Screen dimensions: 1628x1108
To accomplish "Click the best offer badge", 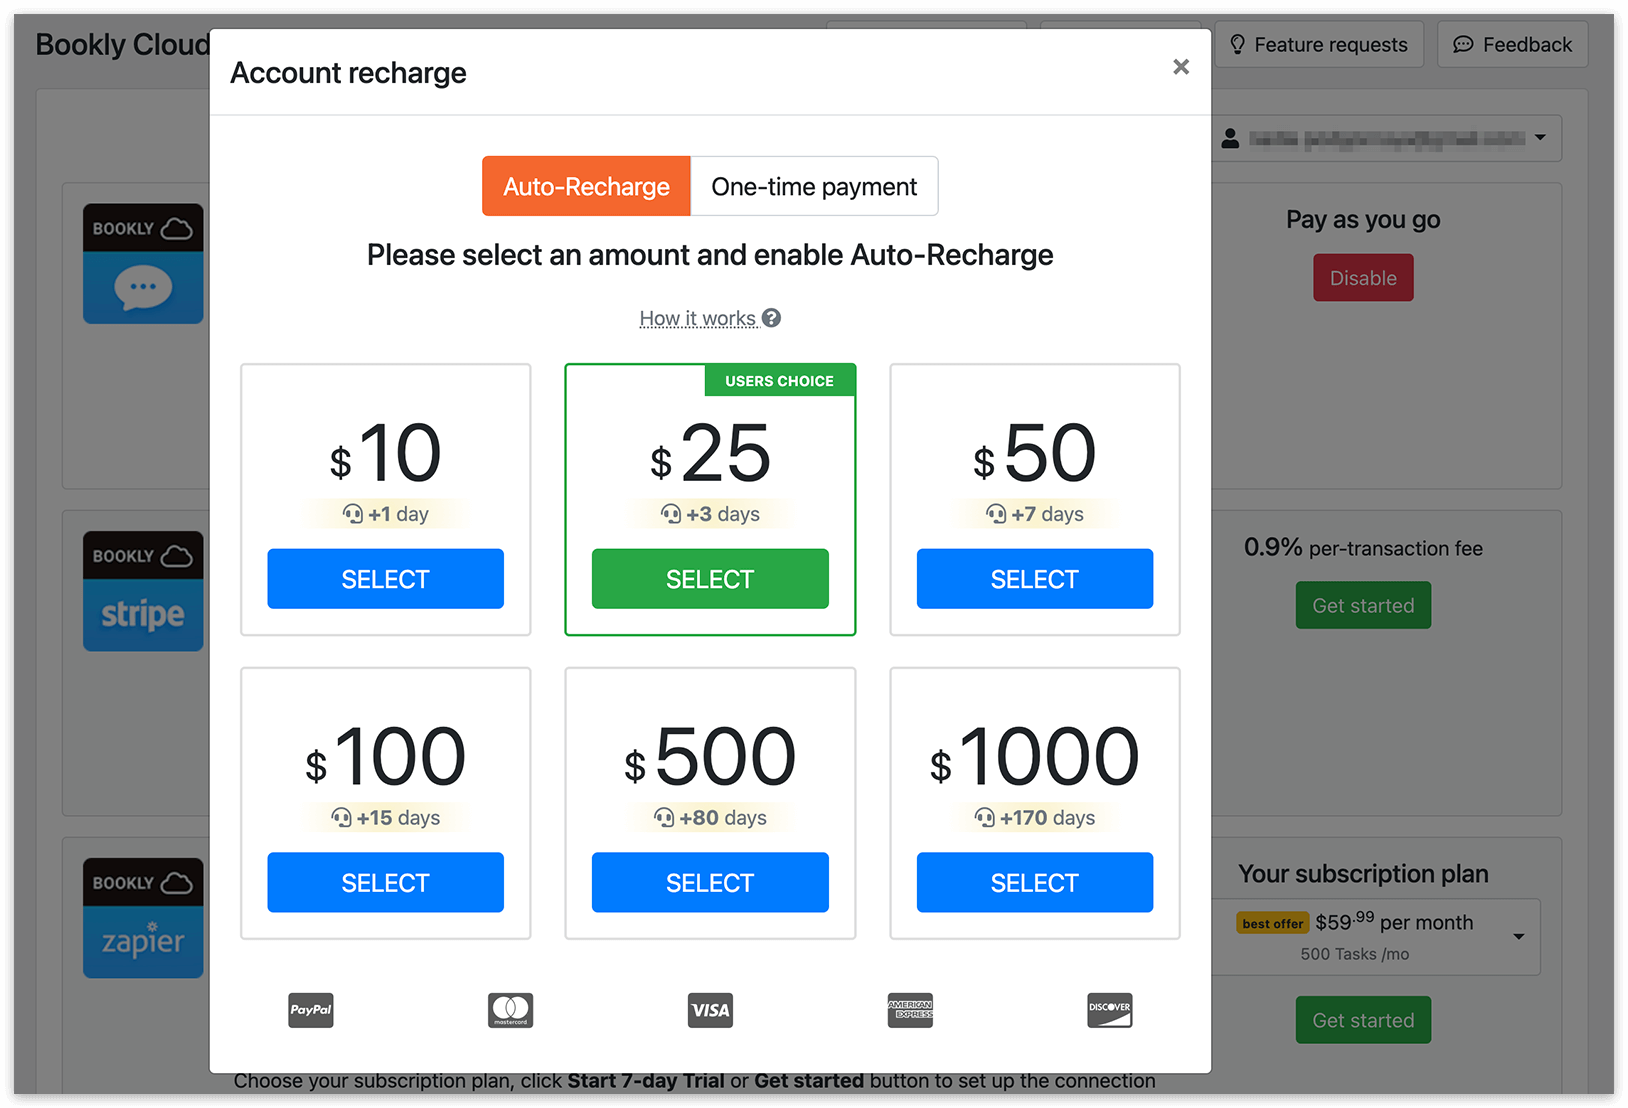I will [x=1273, y=923].
